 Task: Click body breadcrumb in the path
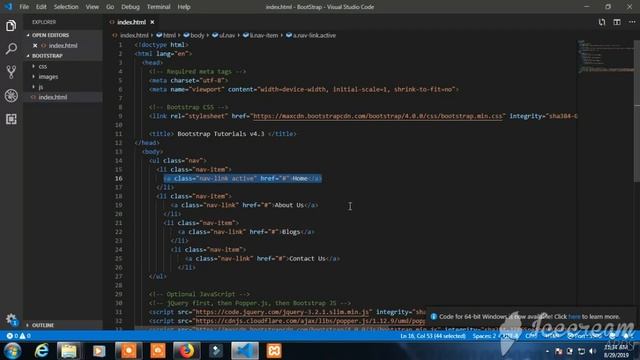tap(194, 36)
